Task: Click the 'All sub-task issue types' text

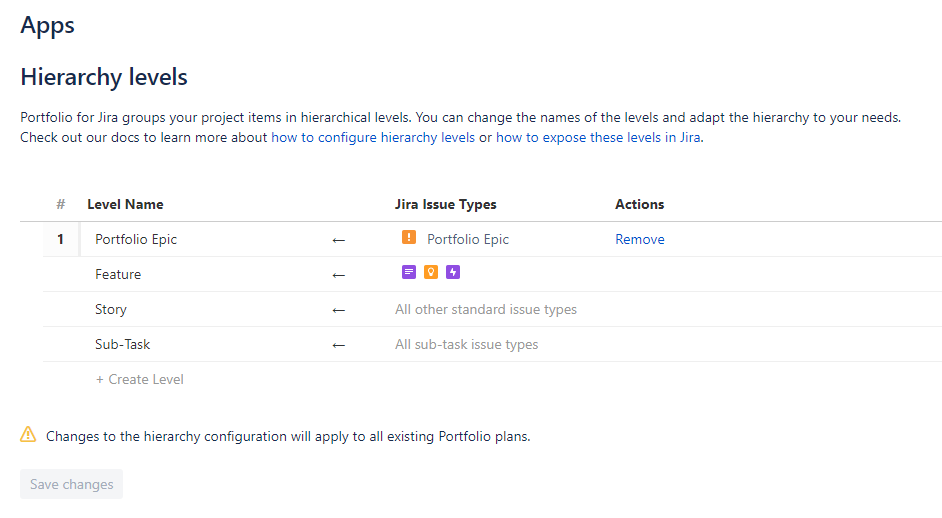Action: coord(466,344)
